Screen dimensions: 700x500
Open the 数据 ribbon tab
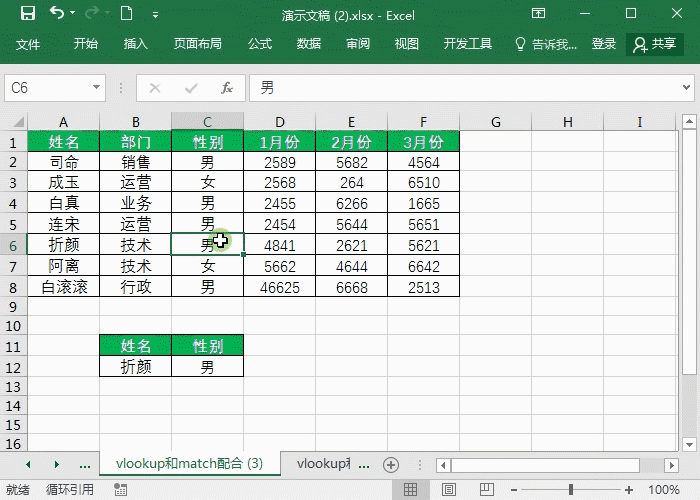point(309,44)
